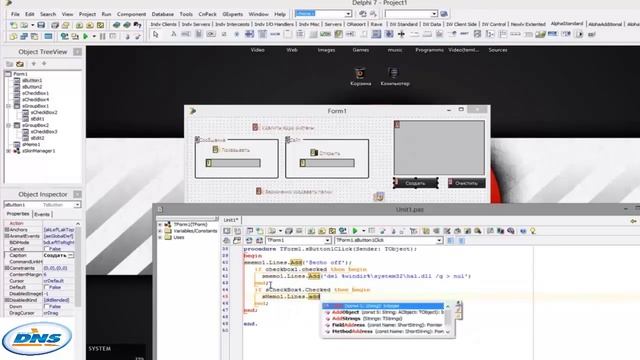Viewport: 640px width, 360px height.
Task: Open the Project menu
Action: point(87,14)
